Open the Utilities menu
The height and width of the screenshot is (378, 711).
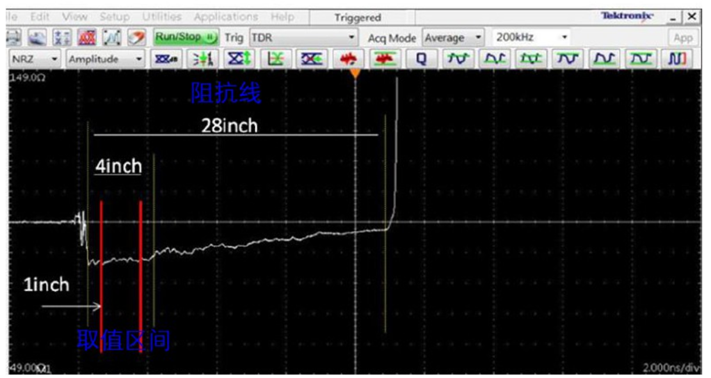click(161, 17)
